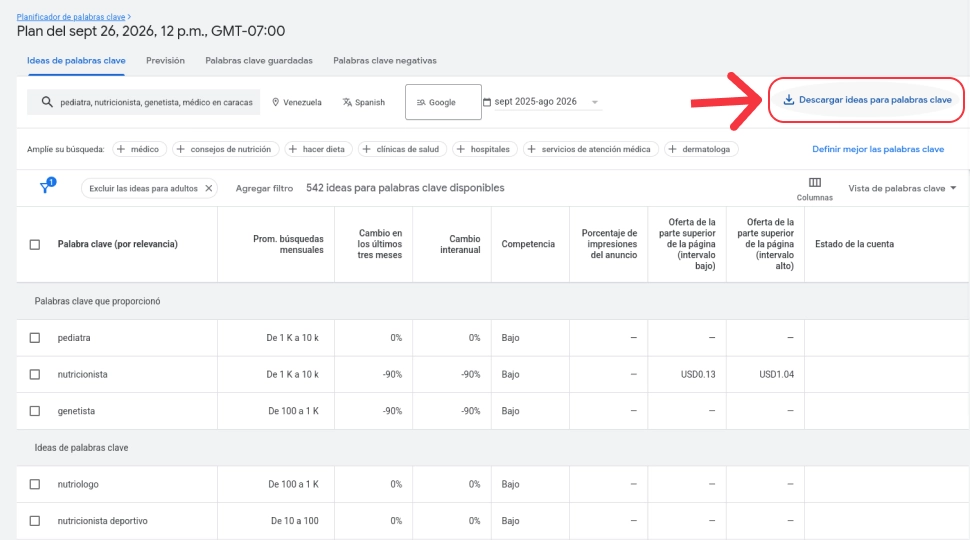Click the USD1.04 high bid value
970x540 pixels.
[x=776, y=374]
